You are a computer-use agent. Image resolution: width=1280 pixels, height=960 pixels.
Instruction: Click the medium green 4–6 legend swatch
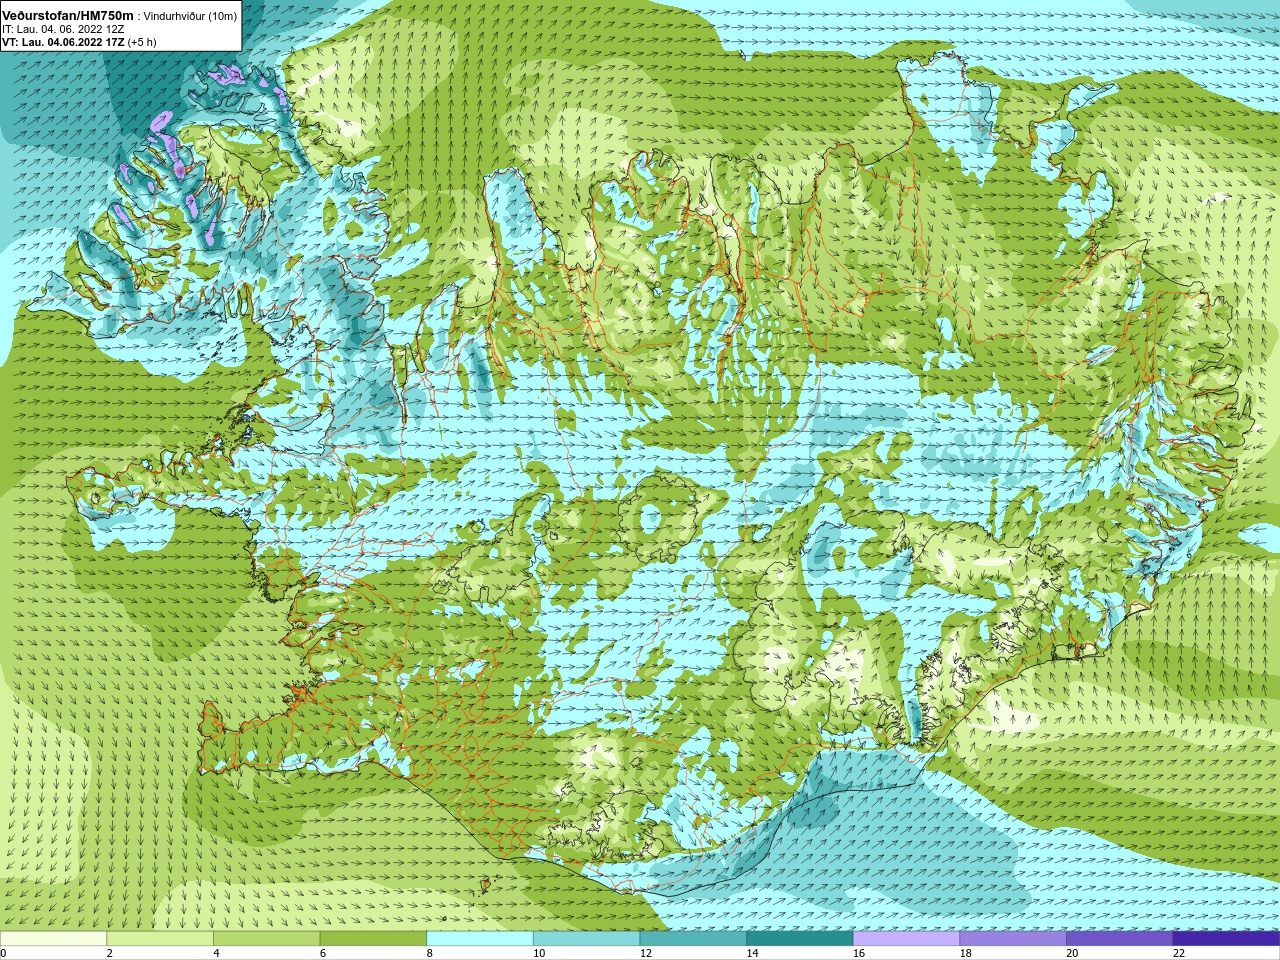266,938
